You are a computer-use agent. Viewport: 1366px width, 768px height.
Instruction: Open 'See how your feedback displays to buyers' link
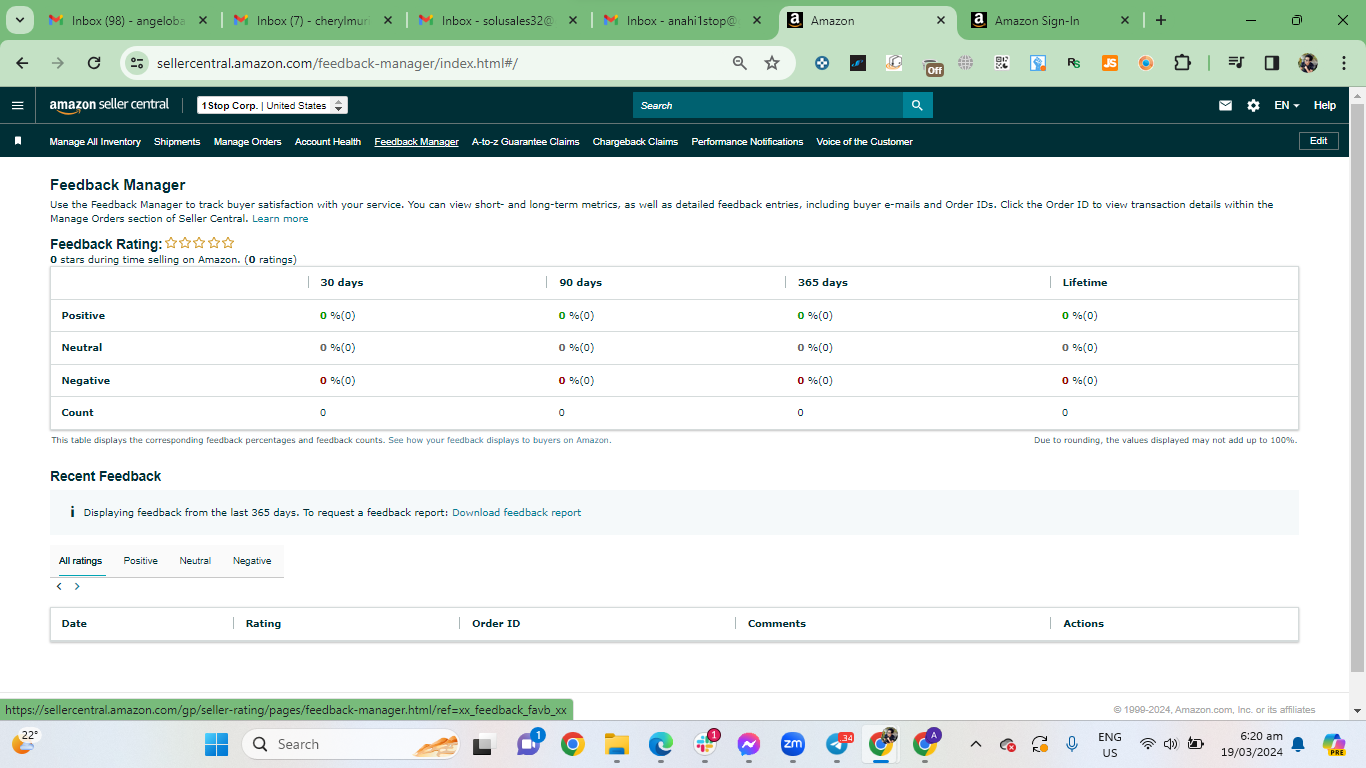(499, 440)
